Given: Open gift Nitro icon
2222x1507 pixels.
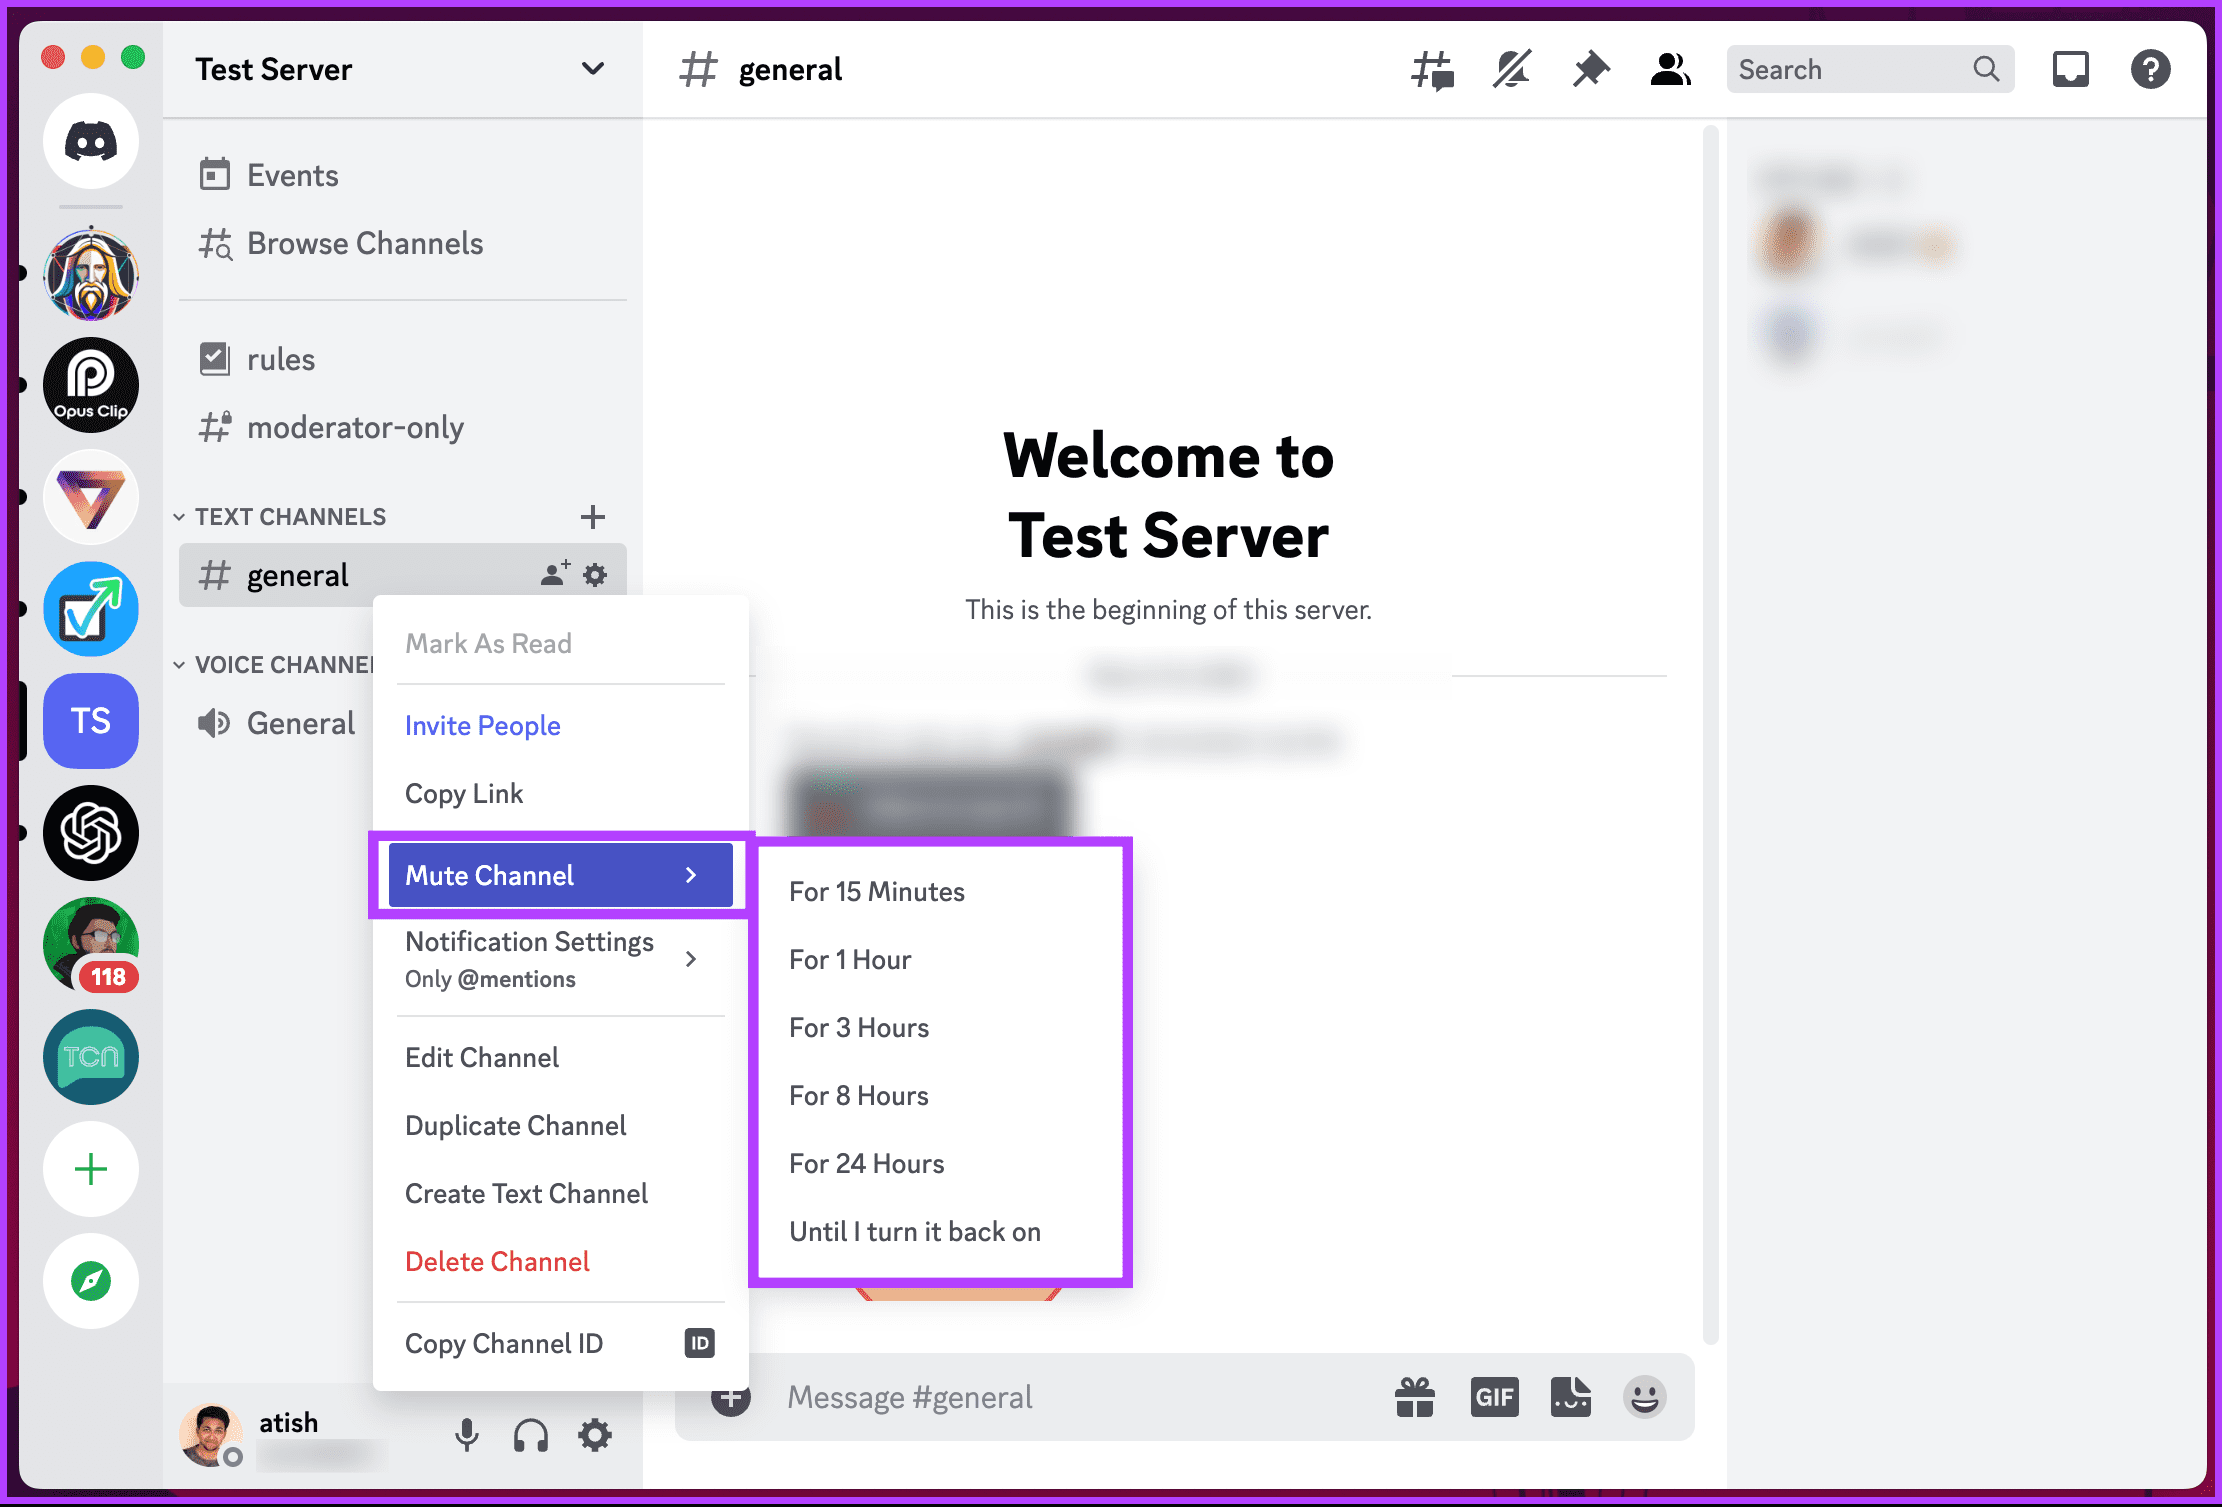Looking at the screenshot, I should 1414,1397.
